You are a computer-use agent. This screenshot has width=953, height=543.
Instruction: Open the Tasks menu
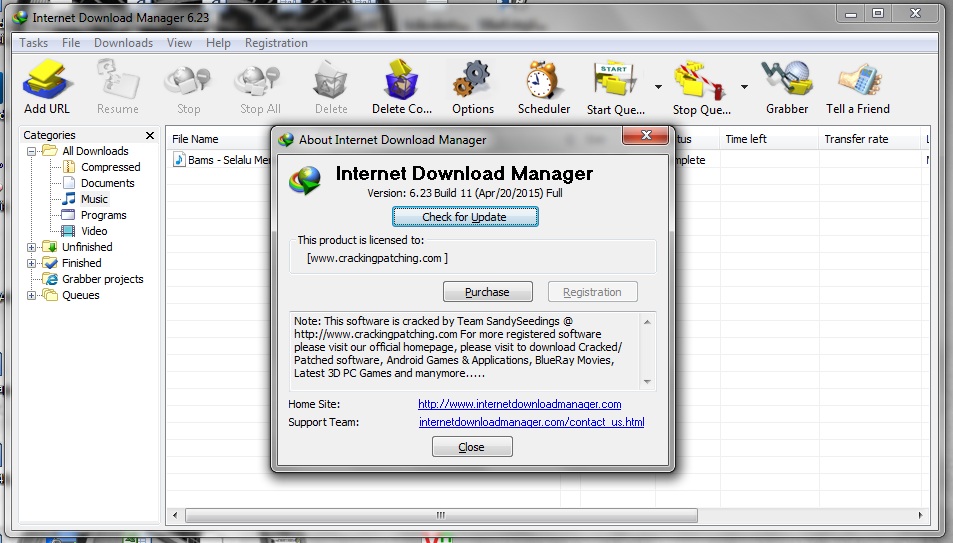33,43
